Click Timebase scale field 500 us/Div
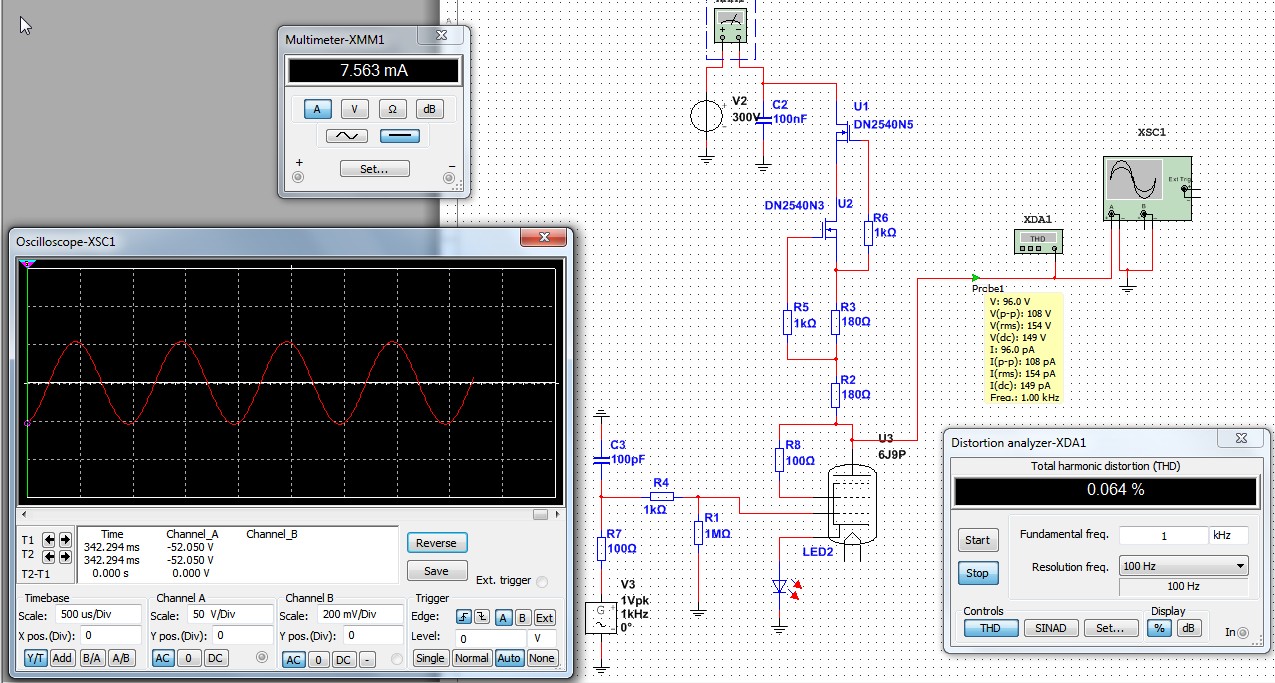 [98, 614]
